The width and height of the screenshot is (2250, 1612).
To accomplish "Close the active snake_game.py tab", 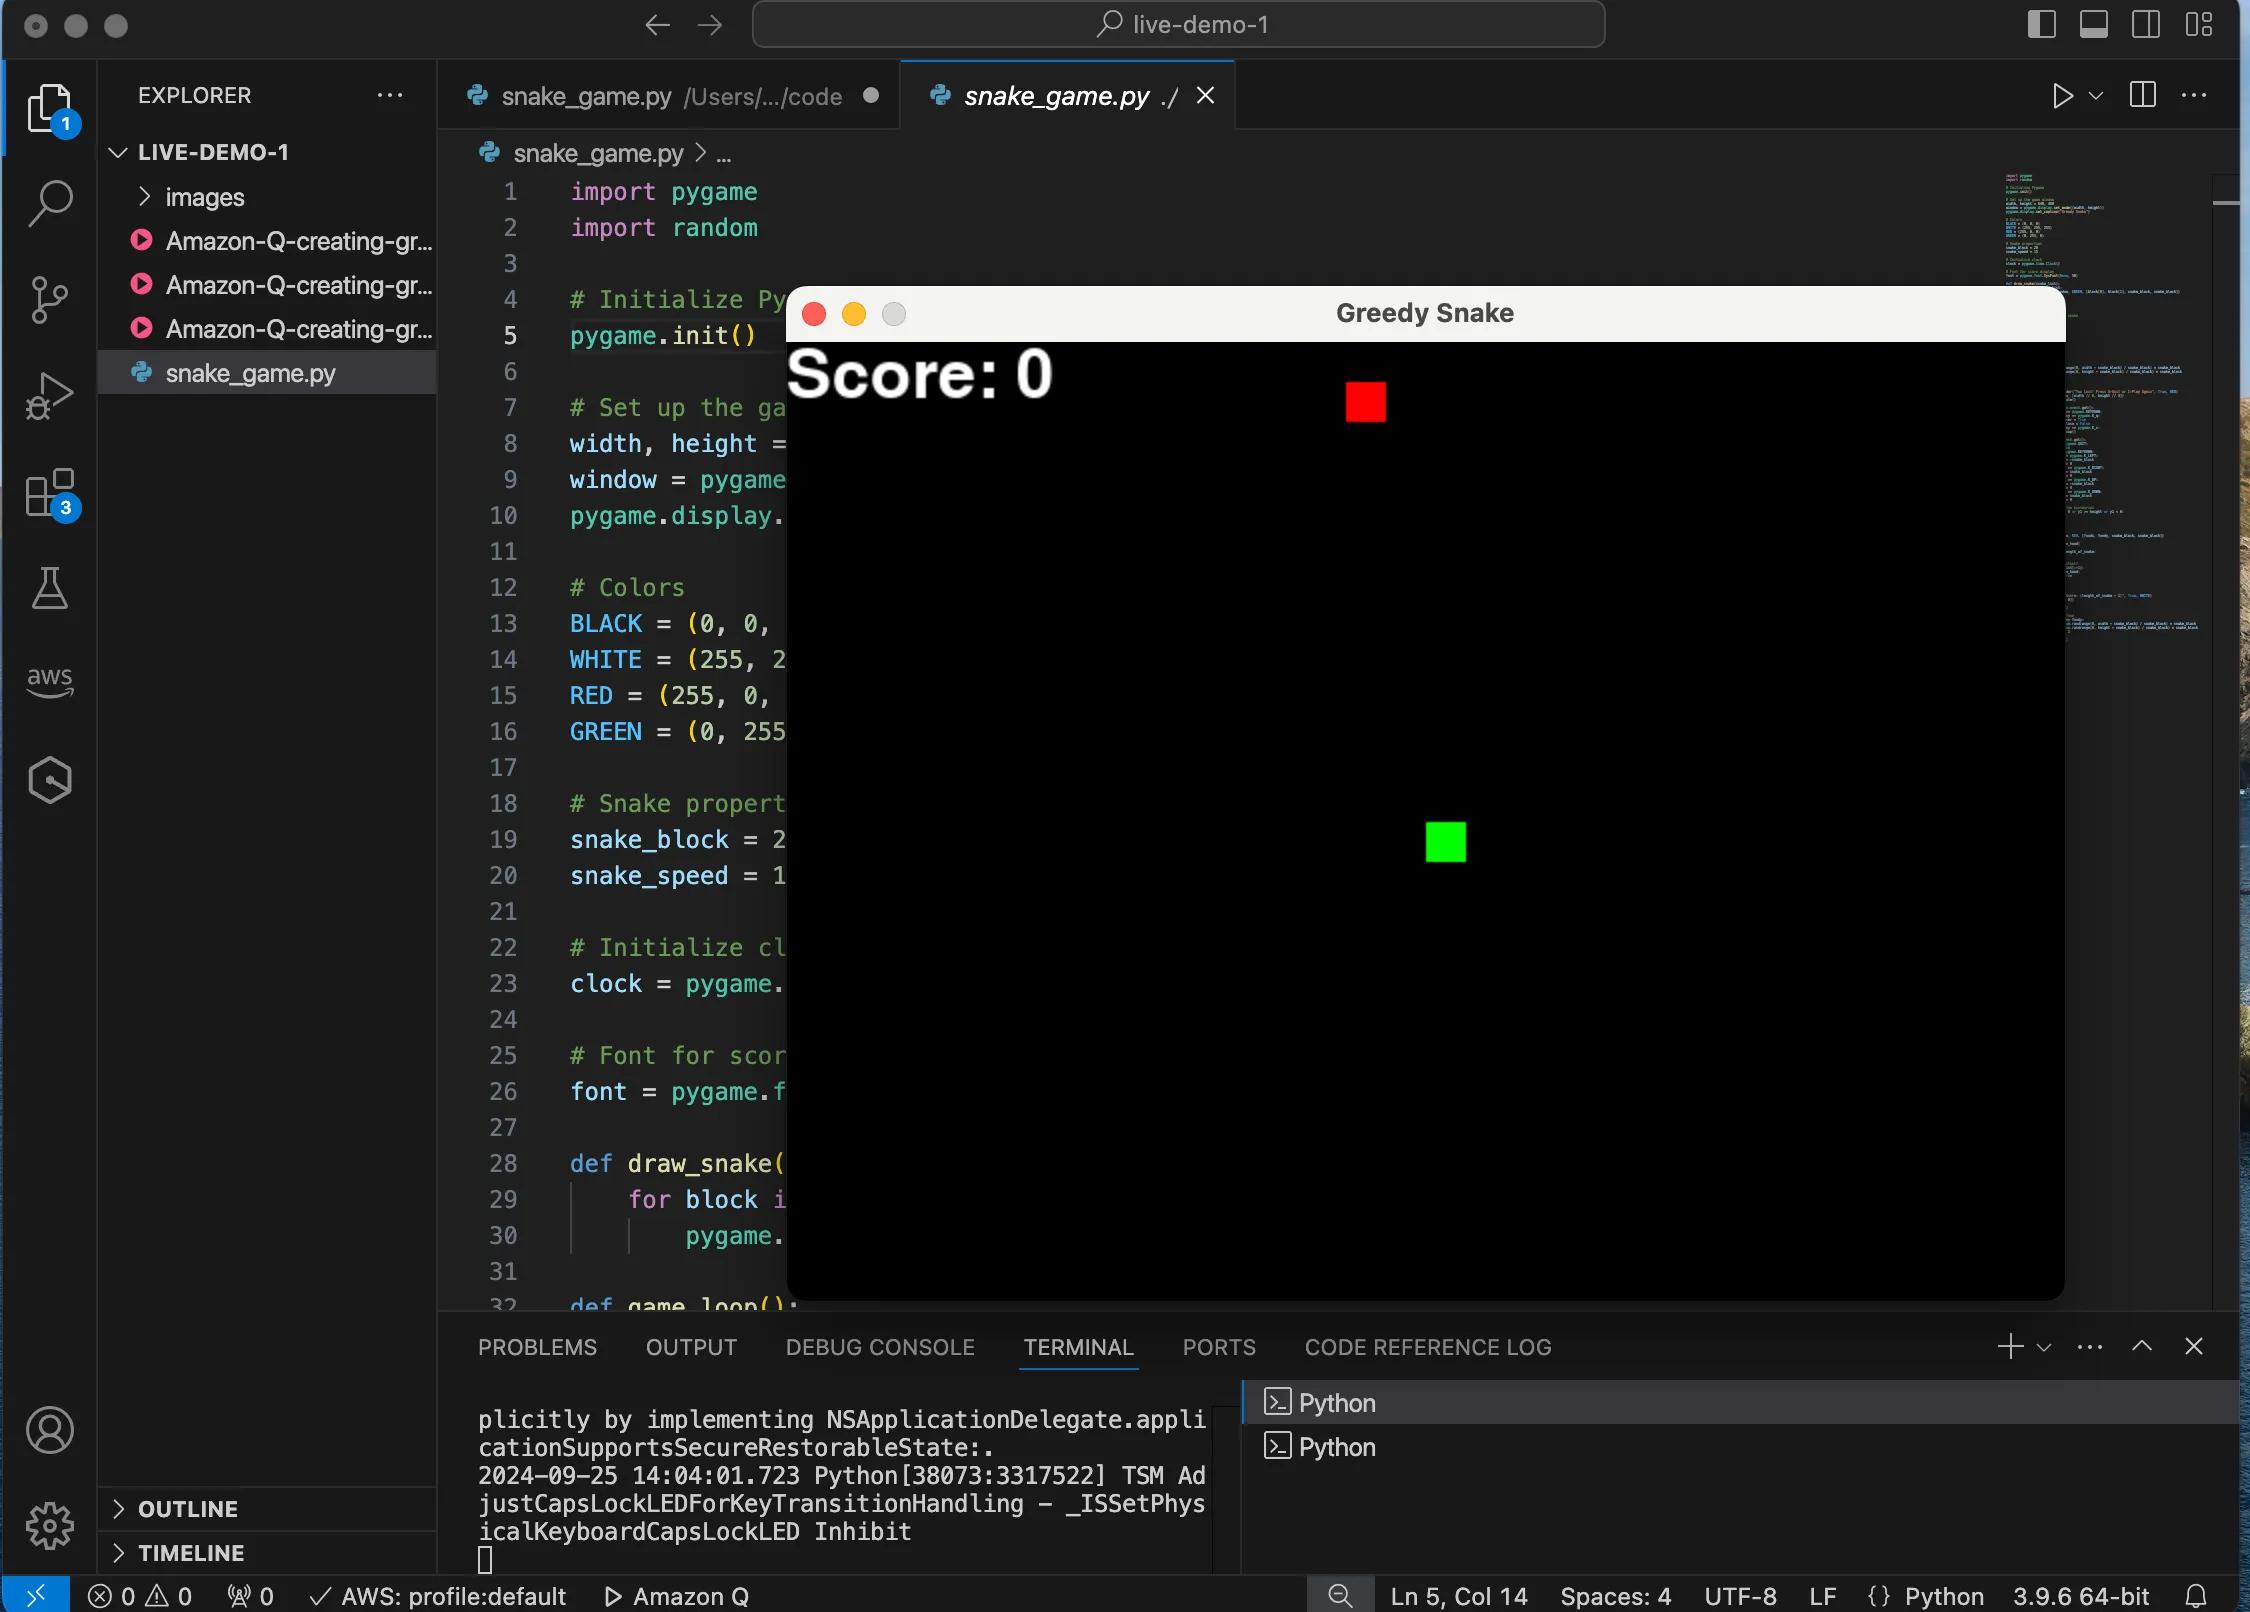I will point(1206,96).
